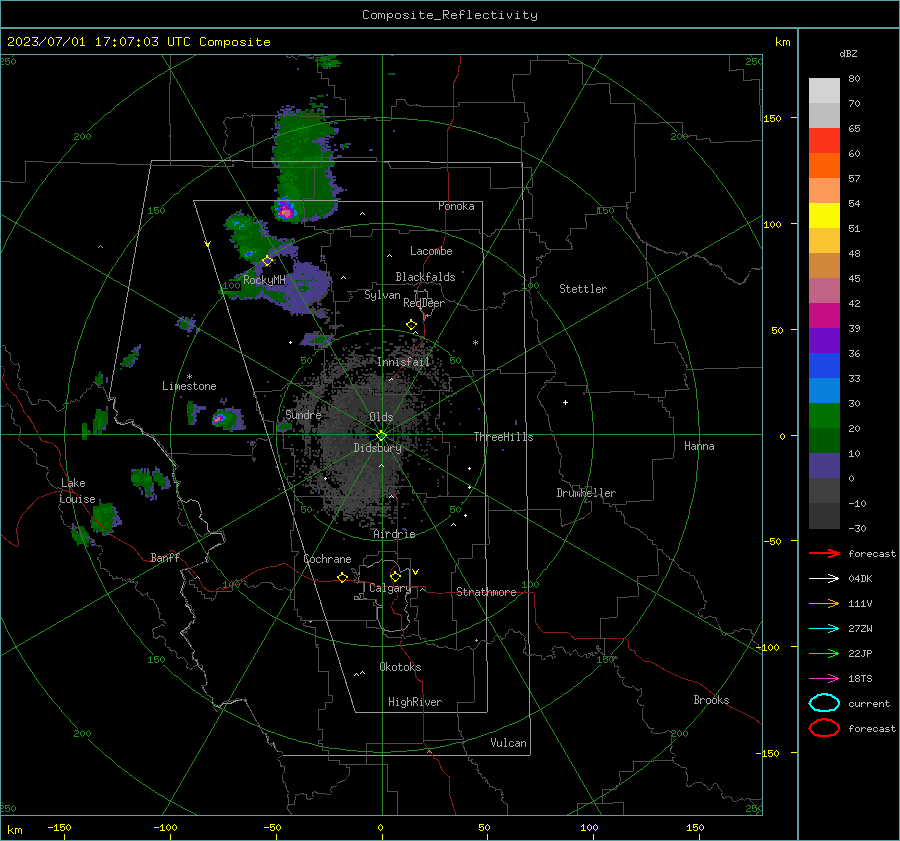Select the 0 dBZ purple color swatch
Screen dimensions: 900x841
[x=824, y=466]
